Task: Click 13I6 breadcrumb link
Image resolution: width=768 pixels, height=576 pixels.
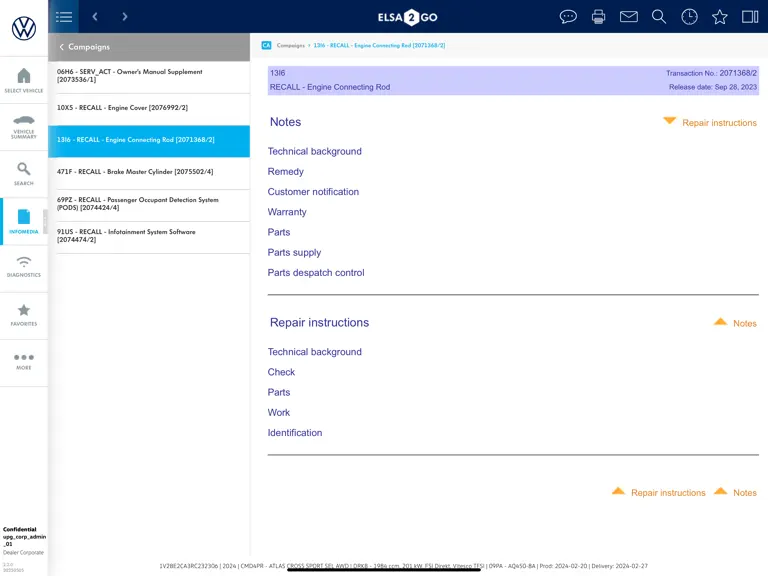Action: pos(379,46)
